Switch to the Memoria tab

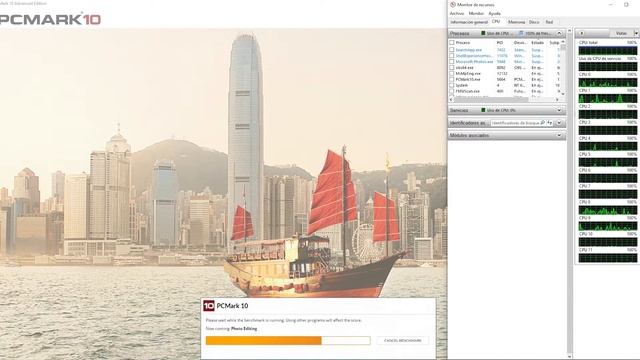[x=516, y=22]
